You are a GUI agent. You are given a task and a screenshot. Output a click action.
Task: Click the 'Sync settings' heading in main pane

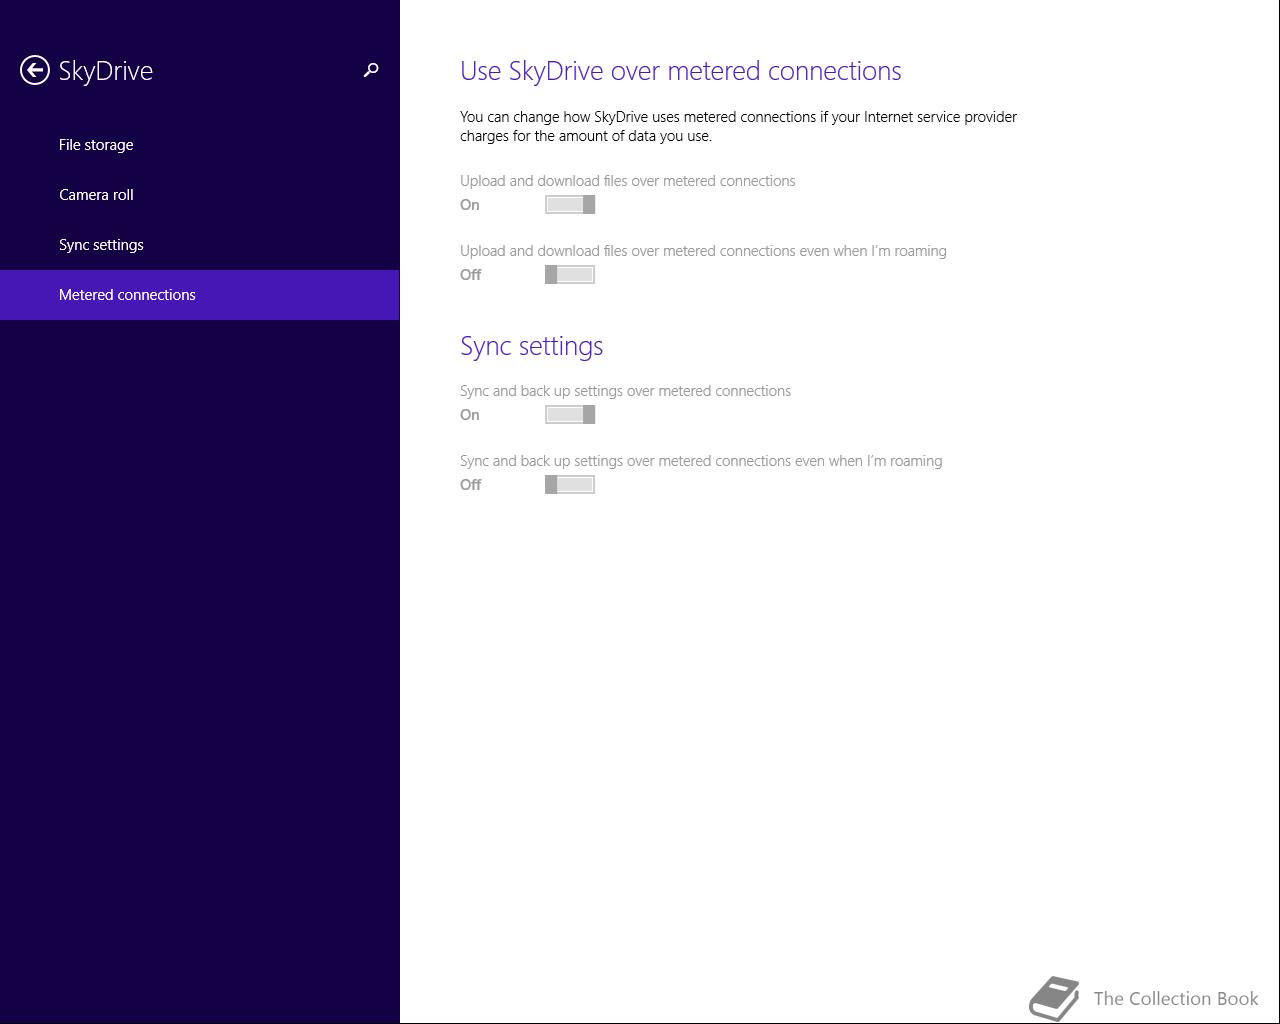pyautogui.click(x=532, y=346)
